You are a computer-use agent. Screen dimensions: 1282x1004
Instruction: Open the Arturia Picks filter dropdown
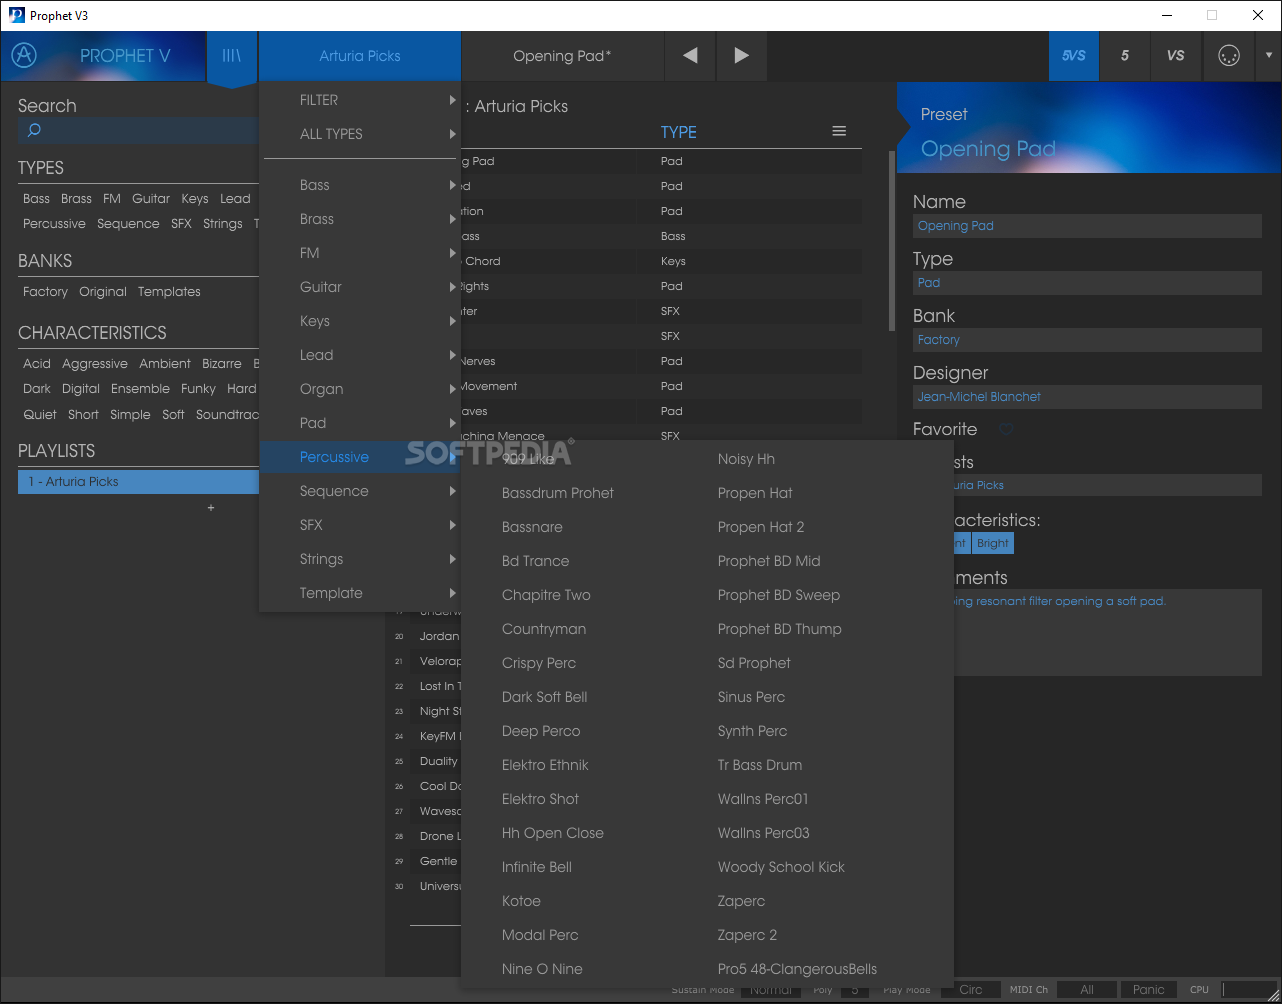360,56
